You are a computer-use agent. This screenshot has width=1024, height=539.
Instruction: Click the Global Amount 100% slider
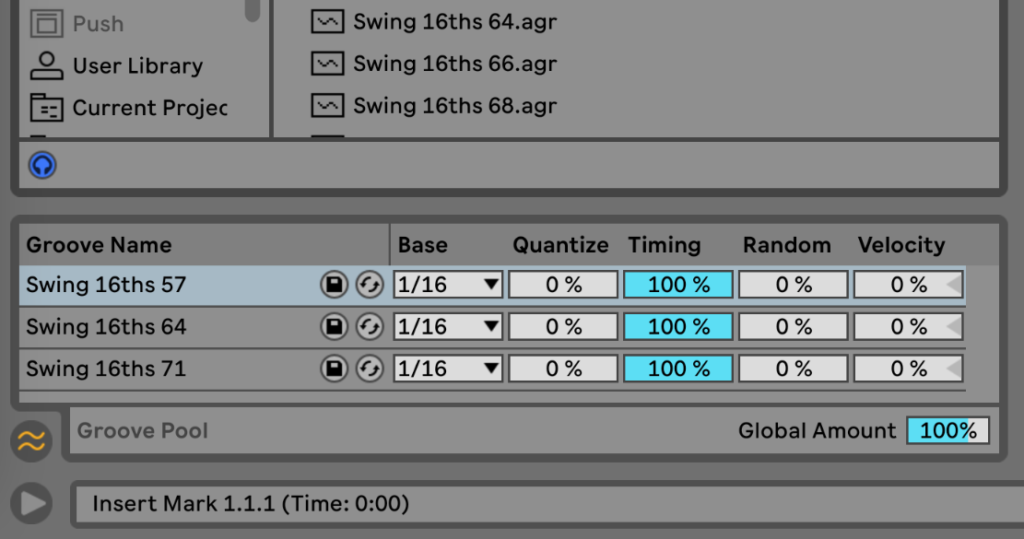(x=948, y=431)
